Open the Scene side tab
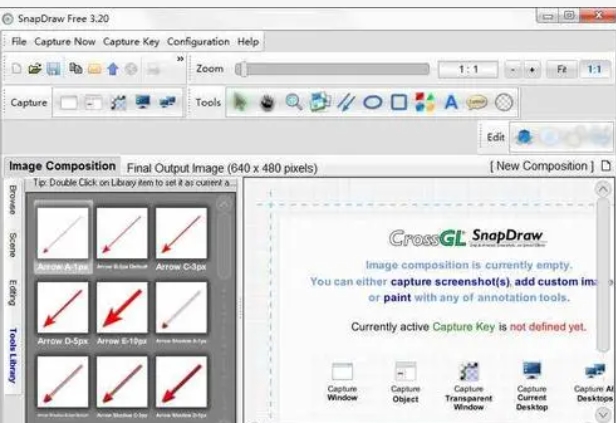The height and width of the screenshot is (423, 616). [13, 245]
